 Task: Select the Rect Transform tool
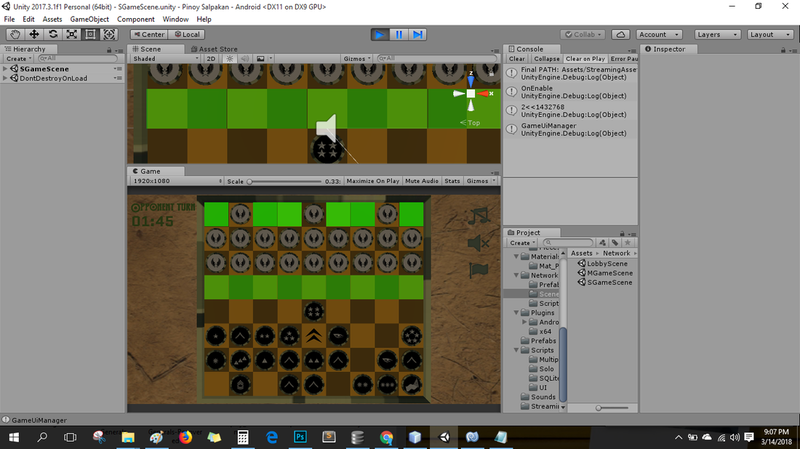pos(90,34)
